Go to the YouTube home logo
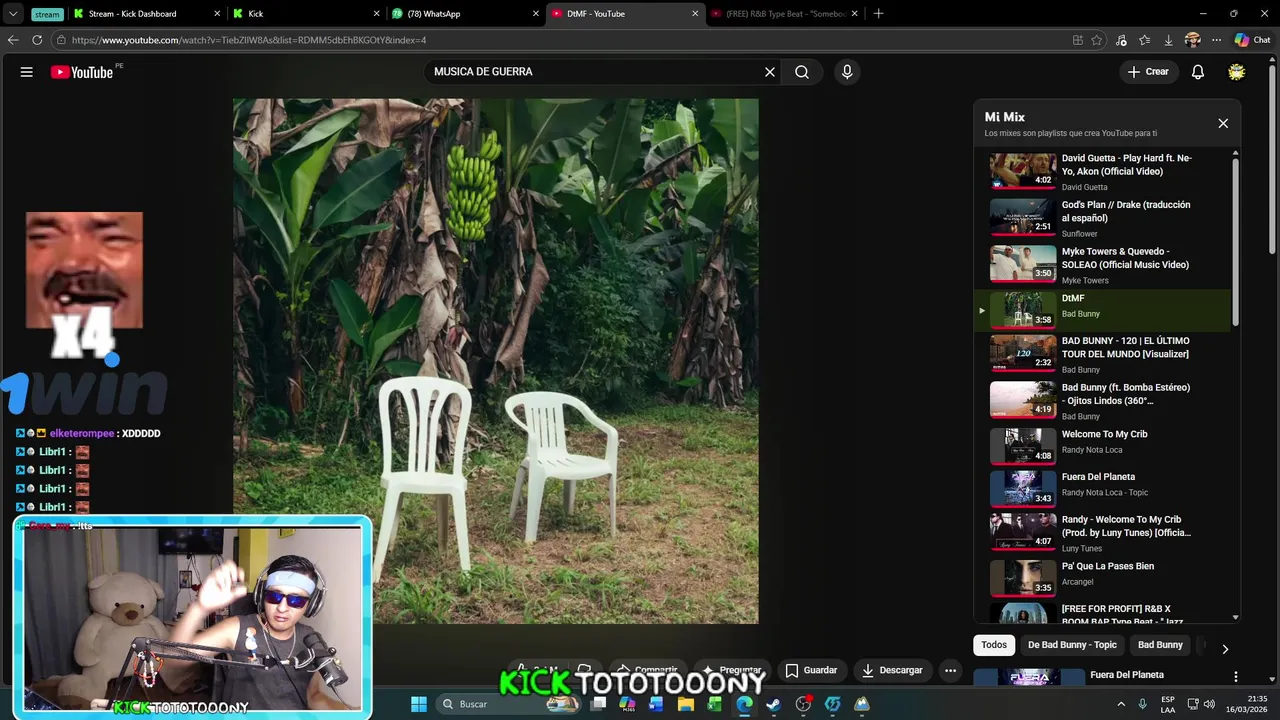 [x=82, y=72]
